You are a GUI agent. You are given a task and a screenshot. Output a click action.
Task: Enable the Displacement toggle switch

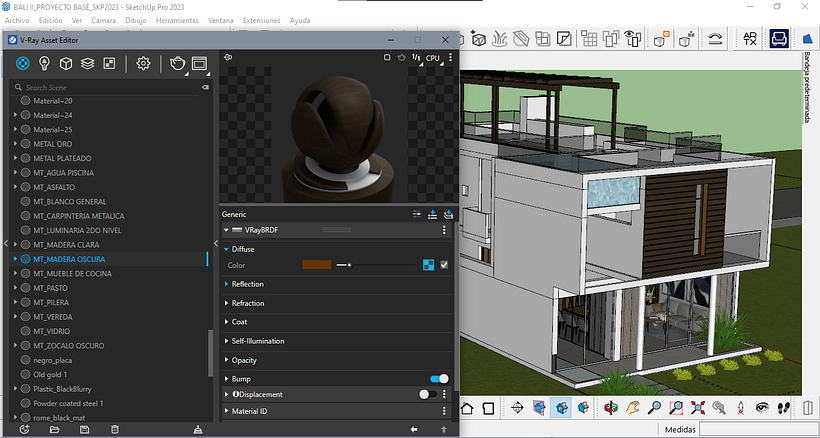point(428,395)
